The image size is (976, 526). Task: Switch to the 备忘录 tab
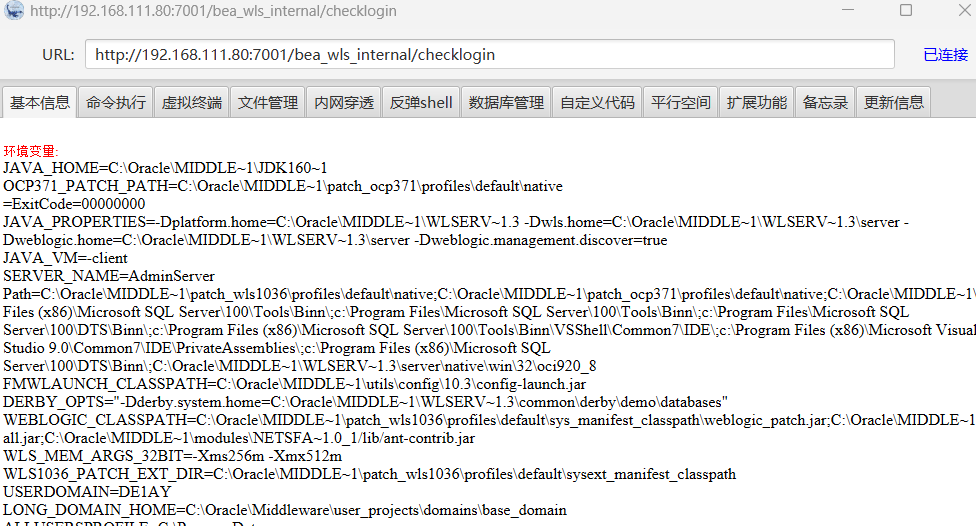click(826, 102)
